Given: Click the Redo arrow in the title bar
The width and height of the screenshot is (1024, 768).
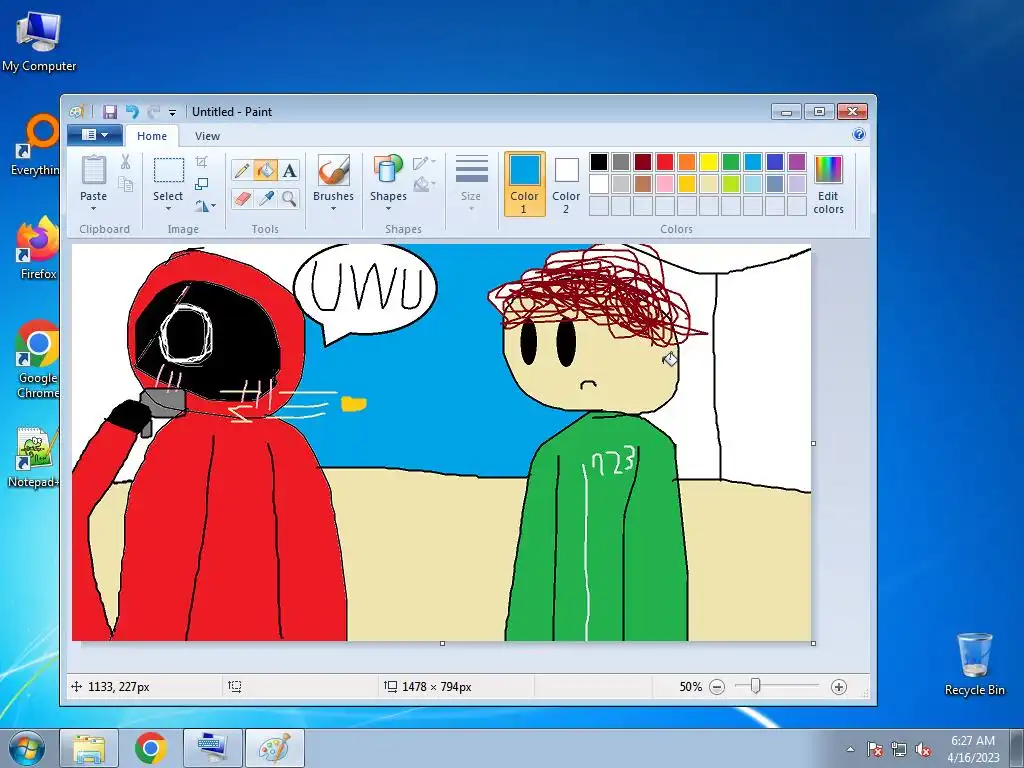Looking at the screenshot, I should [x=153, y=112].
